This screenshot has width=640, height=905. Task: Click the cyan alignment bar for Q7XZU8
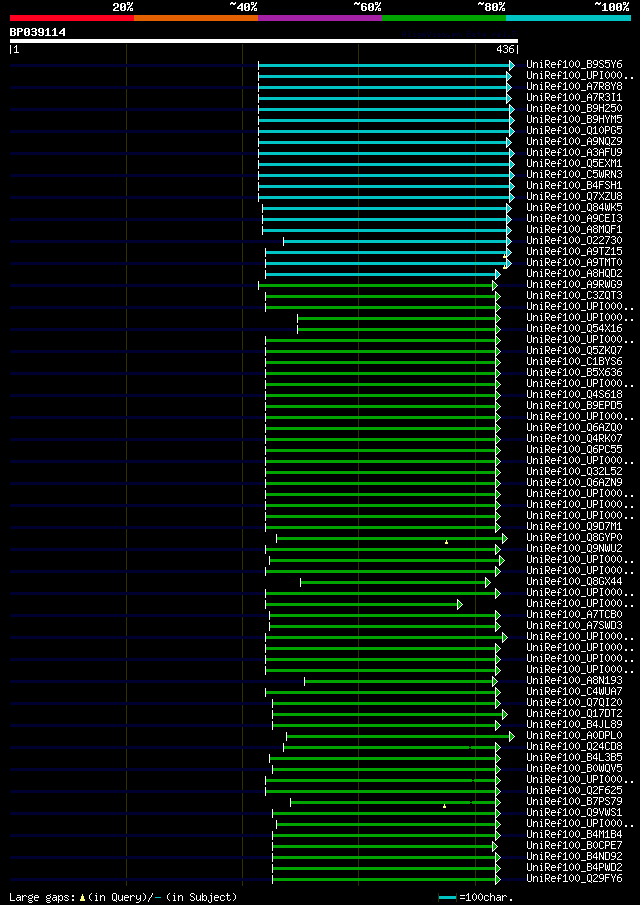[384, 197]
